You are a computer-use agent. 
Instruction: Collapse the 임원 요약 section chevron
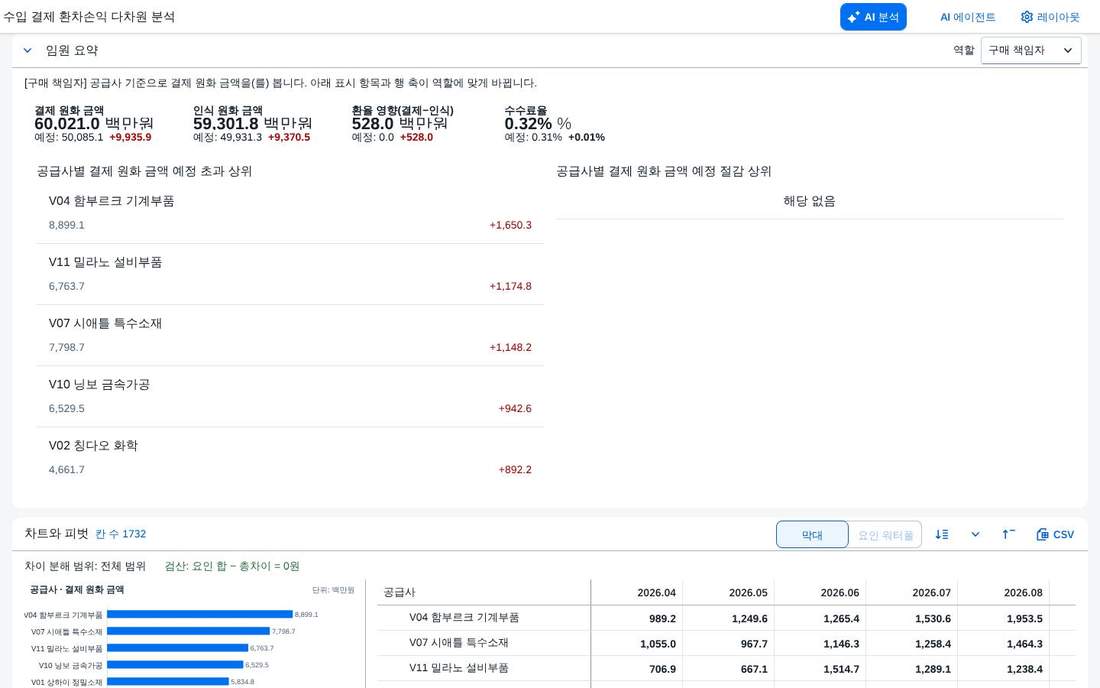coord(27,50)
